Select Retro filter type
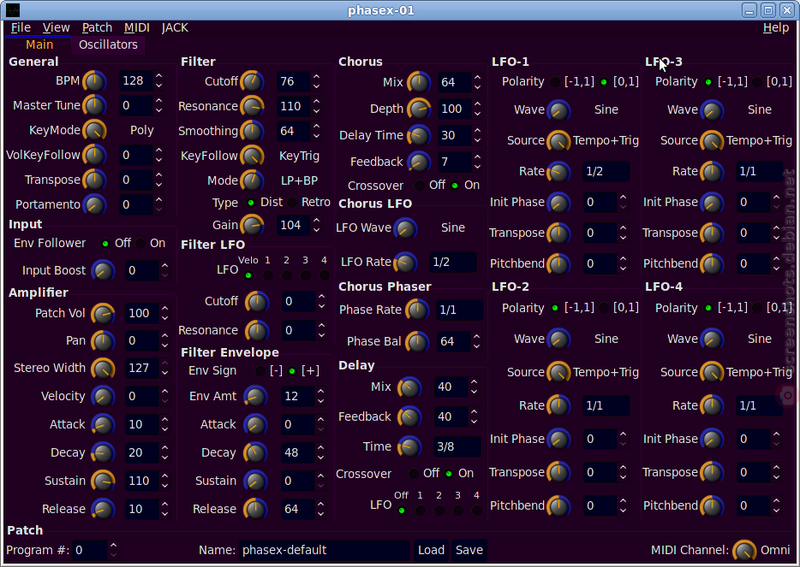The height and width of the screenshot is (567, 800). 292,203
